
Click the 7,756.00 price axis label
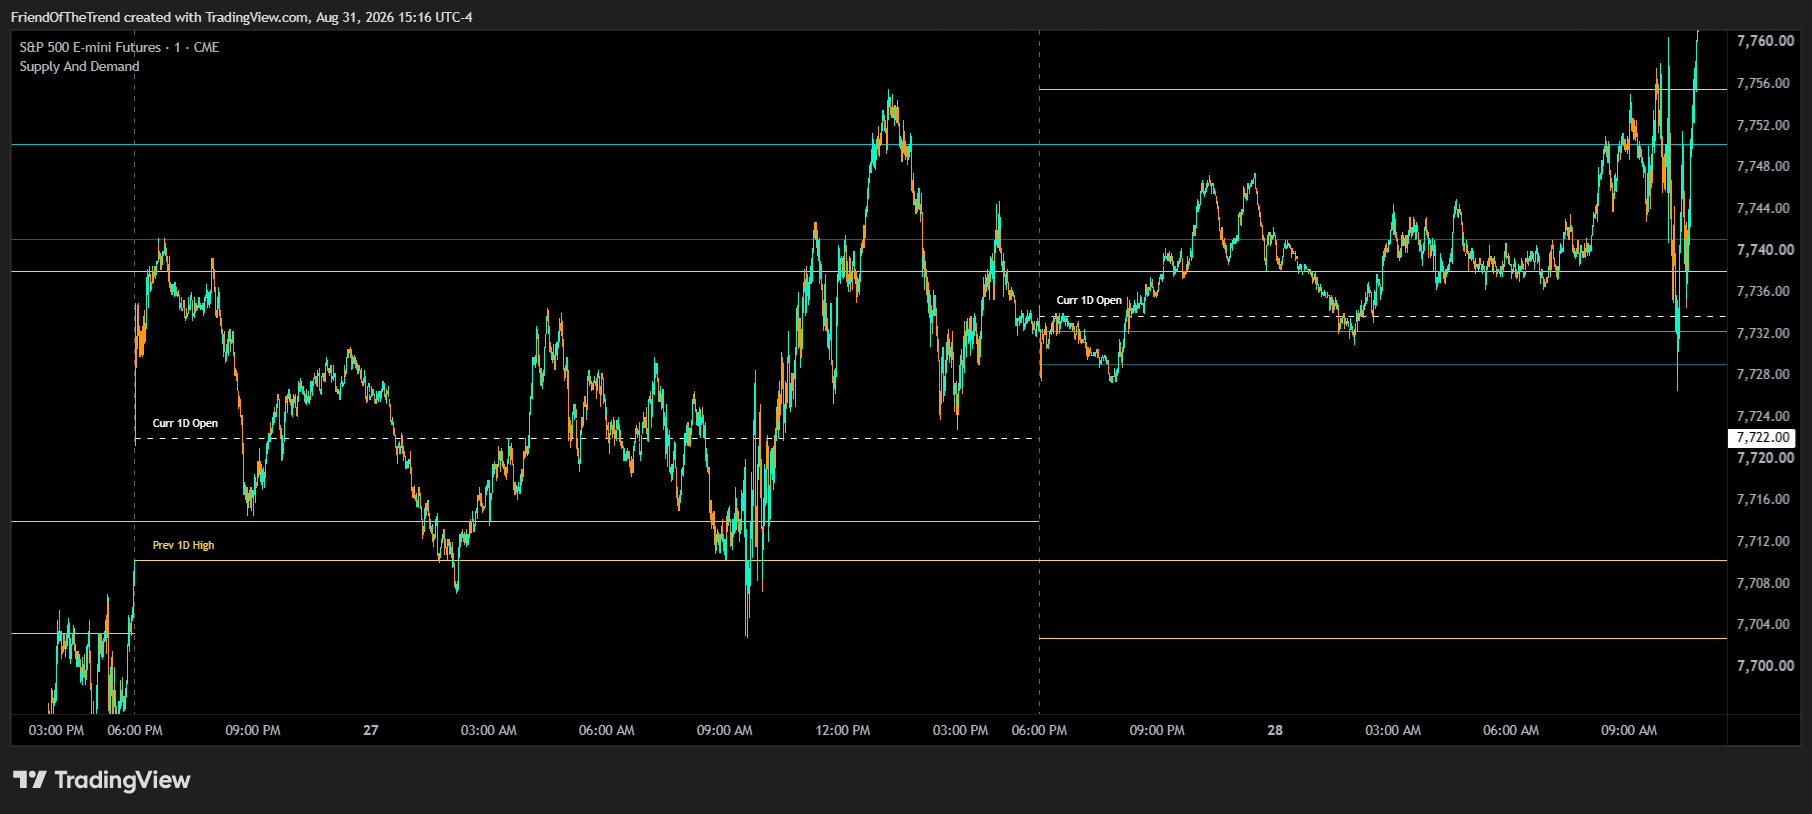(x=1765, y=83)
